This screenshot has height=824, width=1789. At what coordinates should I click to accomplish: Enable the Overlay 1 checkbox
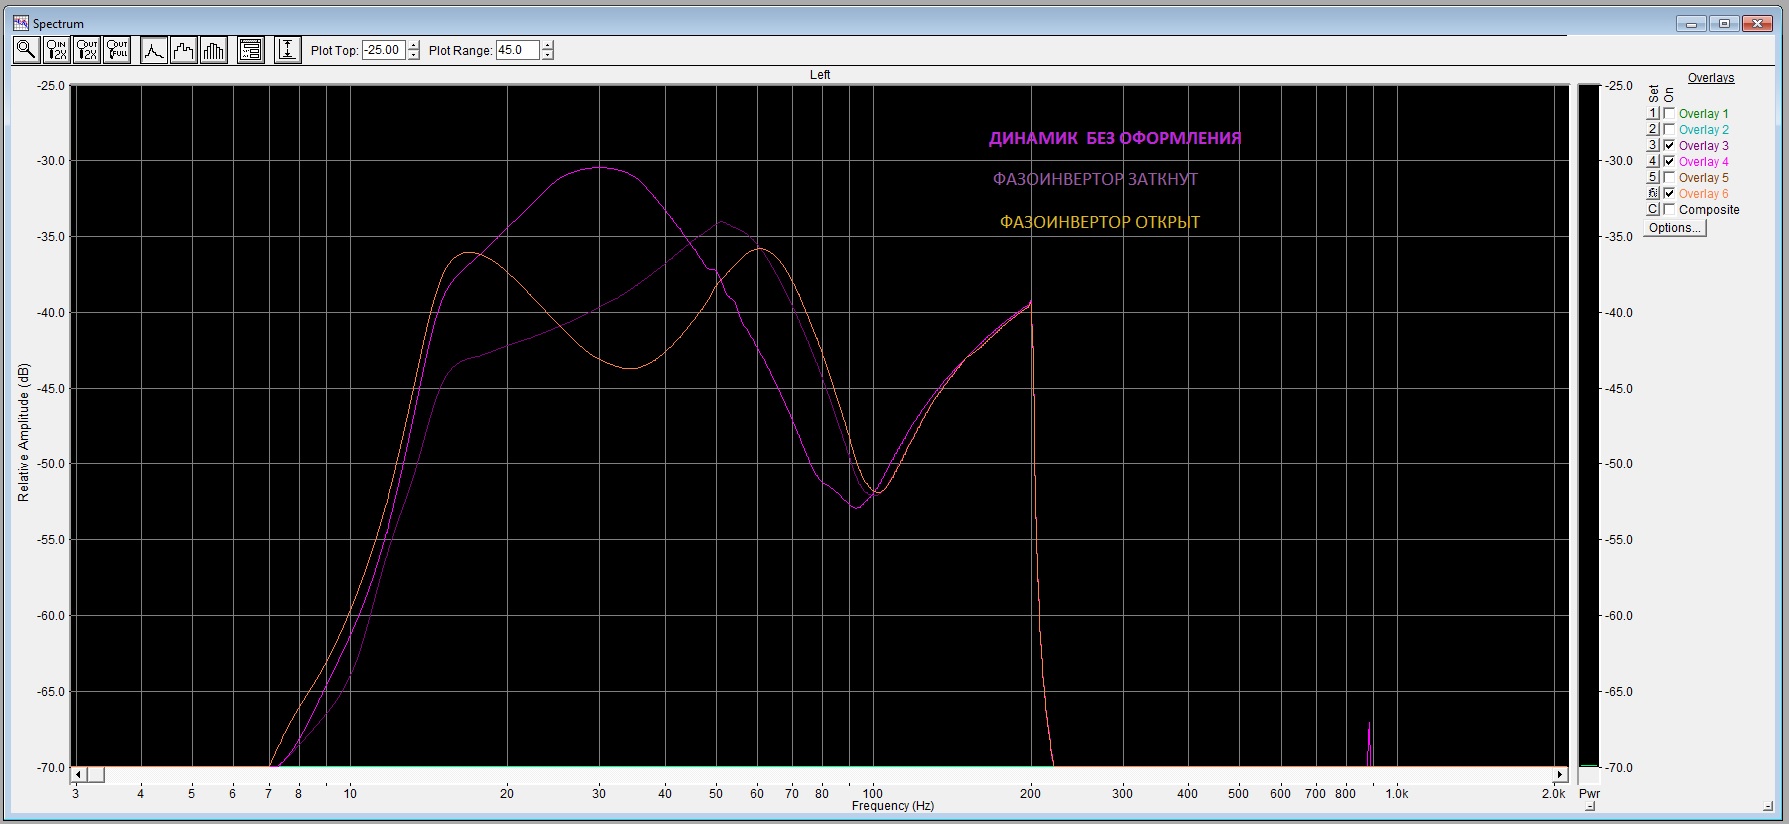(x=1669, y=114)
